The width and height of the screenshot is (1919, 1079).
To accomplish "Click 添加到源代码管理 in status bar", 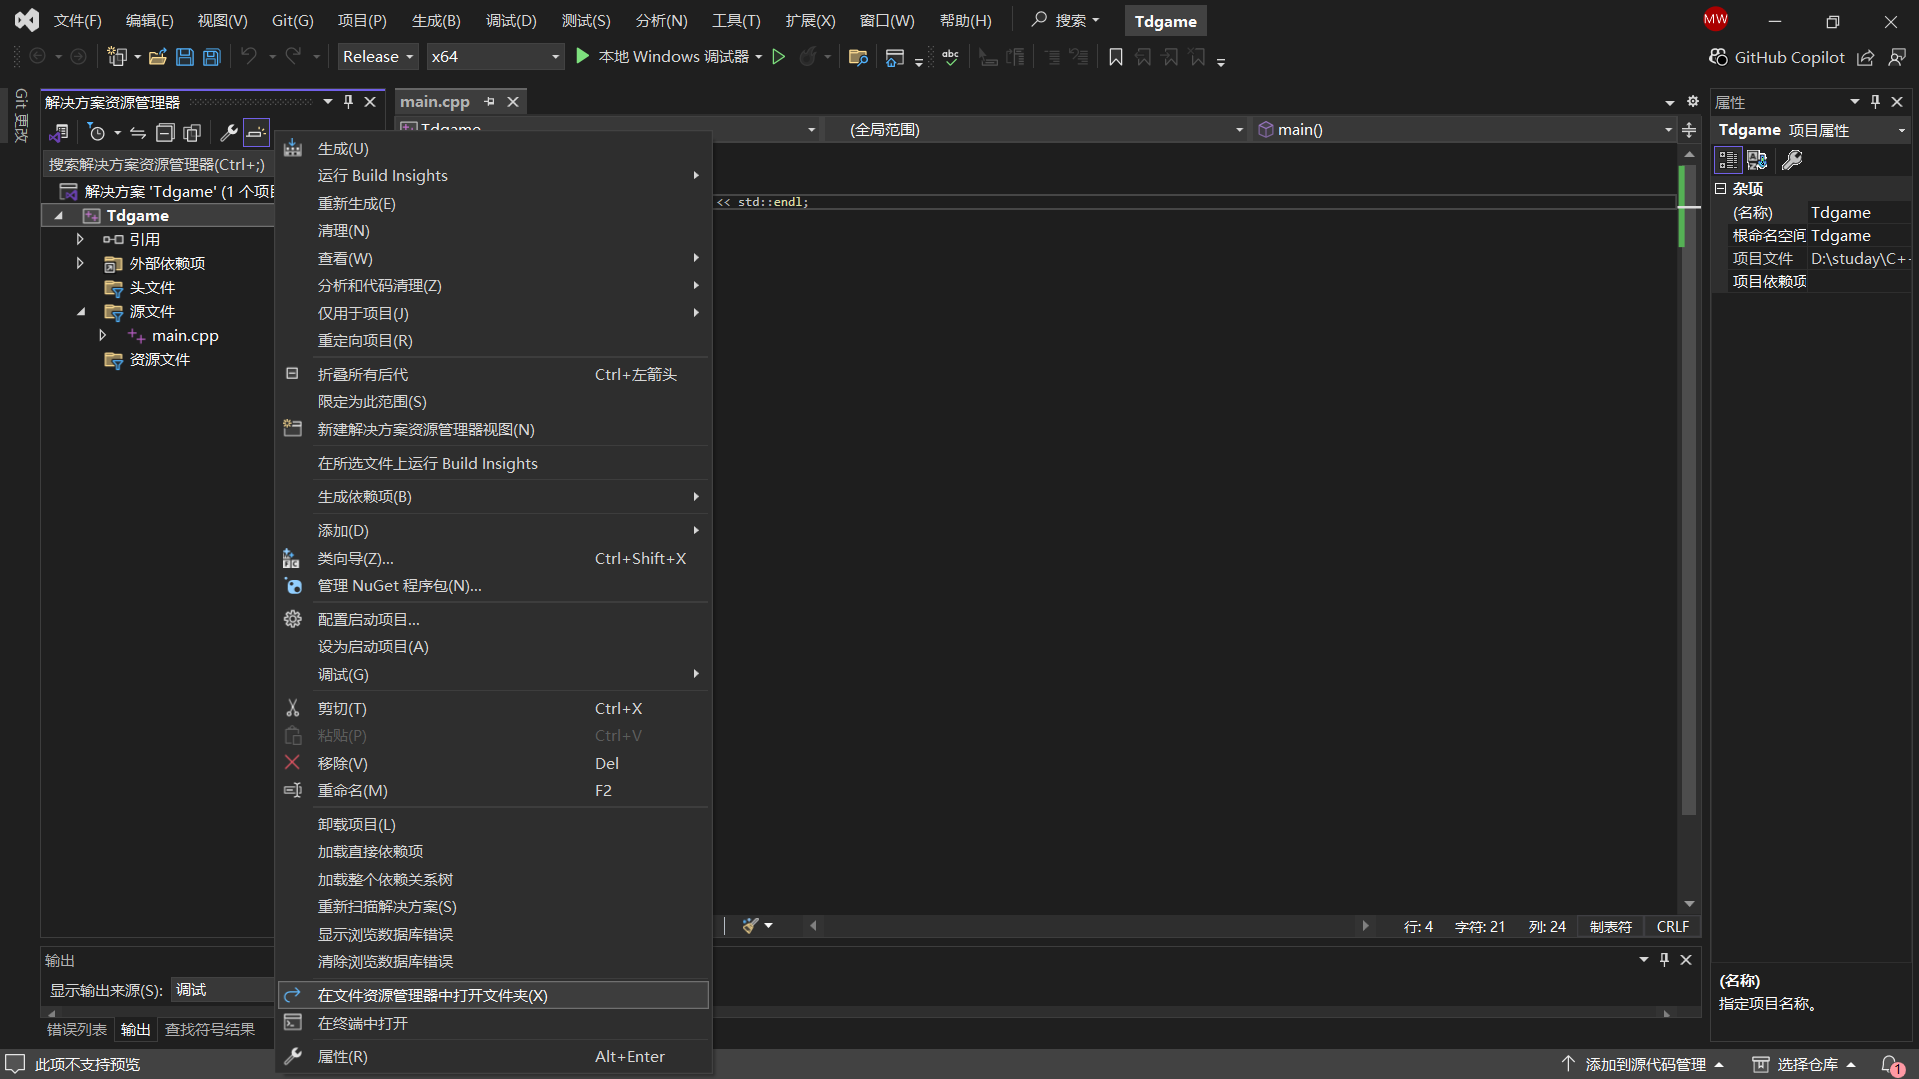I will pyautogui.click(x=1644, y=1064).
